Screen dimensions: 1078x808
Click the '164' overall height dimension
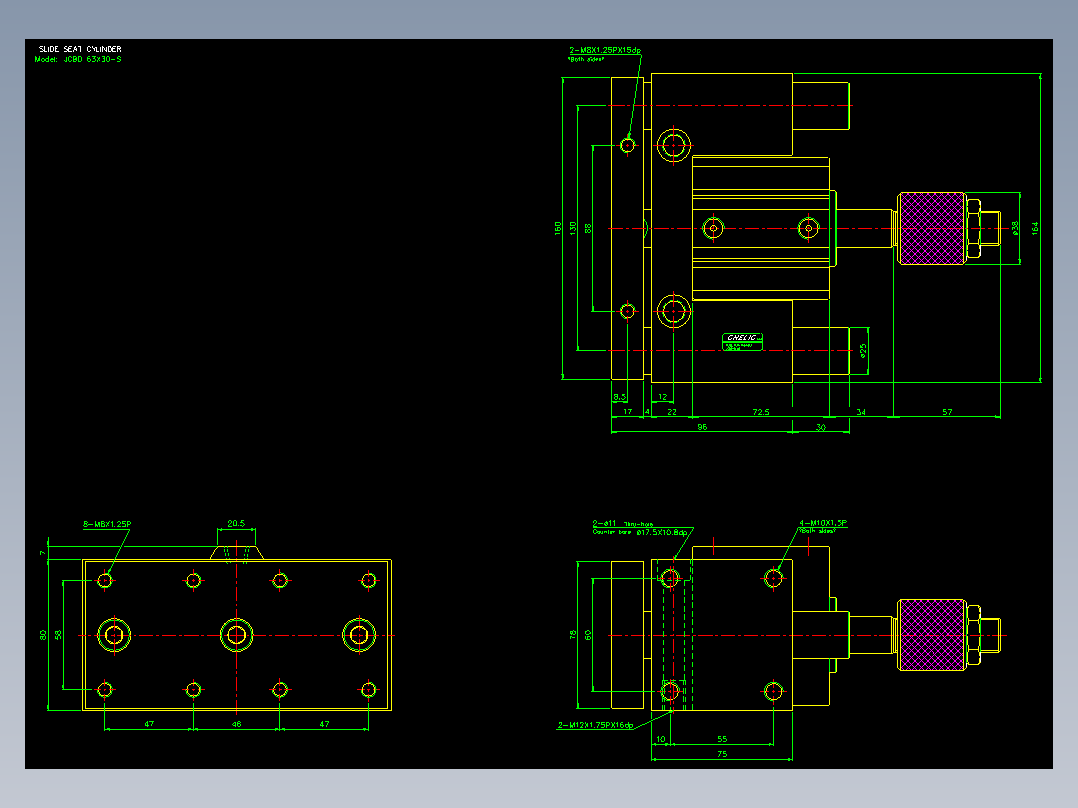coord(1035,228)
